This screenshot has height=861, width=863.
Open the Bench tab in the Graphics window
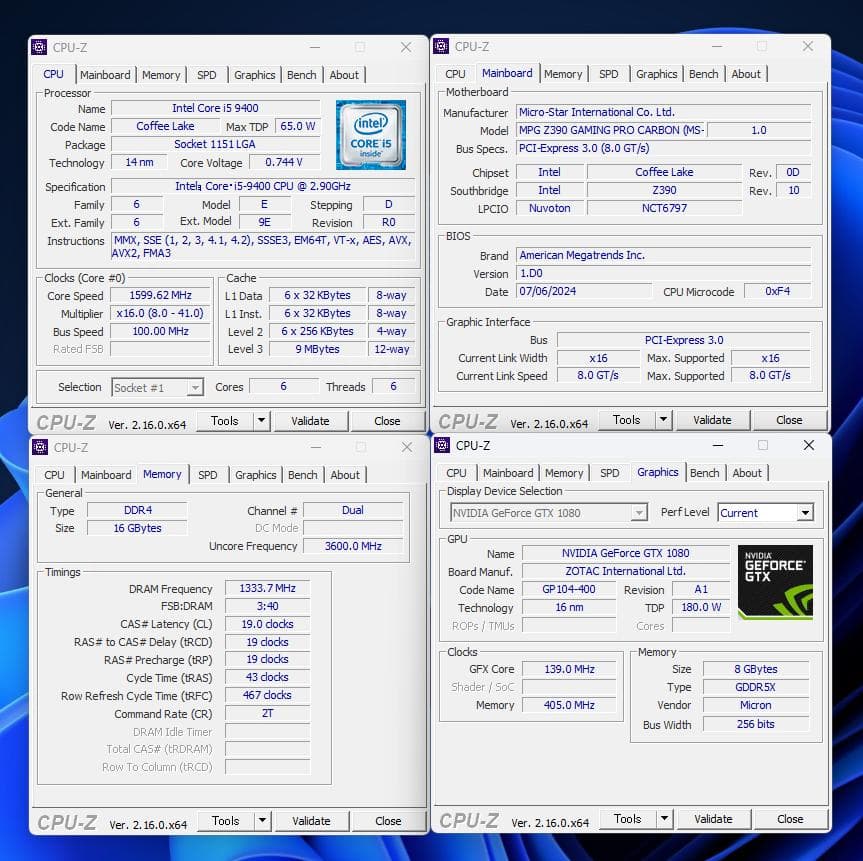point(704,473)
